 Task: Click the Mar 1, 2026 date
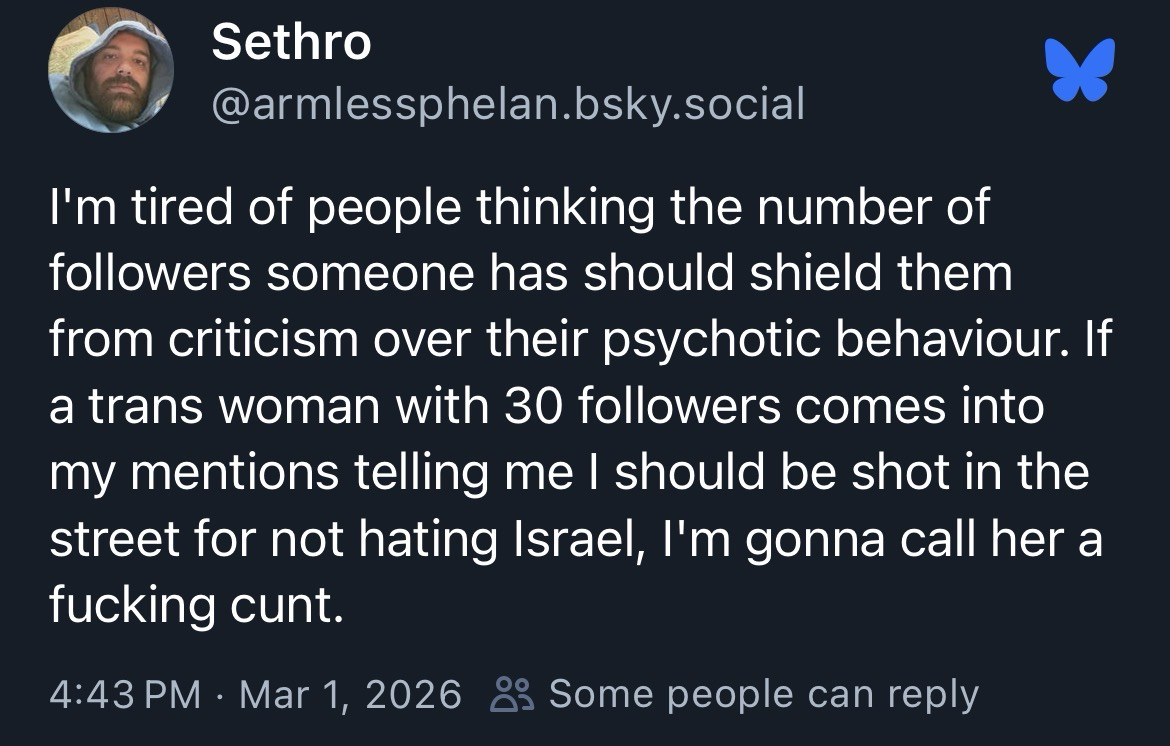[x=350, y=693]
